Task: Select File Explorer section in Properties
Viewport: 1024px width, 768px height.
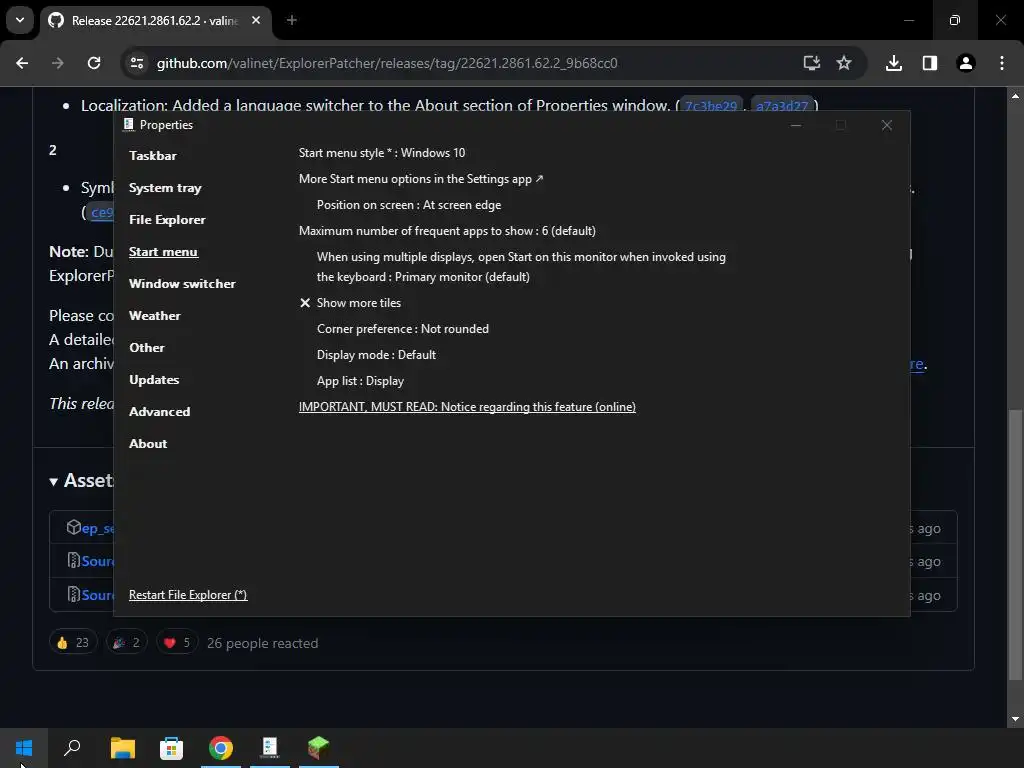Action: [x=167, y=219]
